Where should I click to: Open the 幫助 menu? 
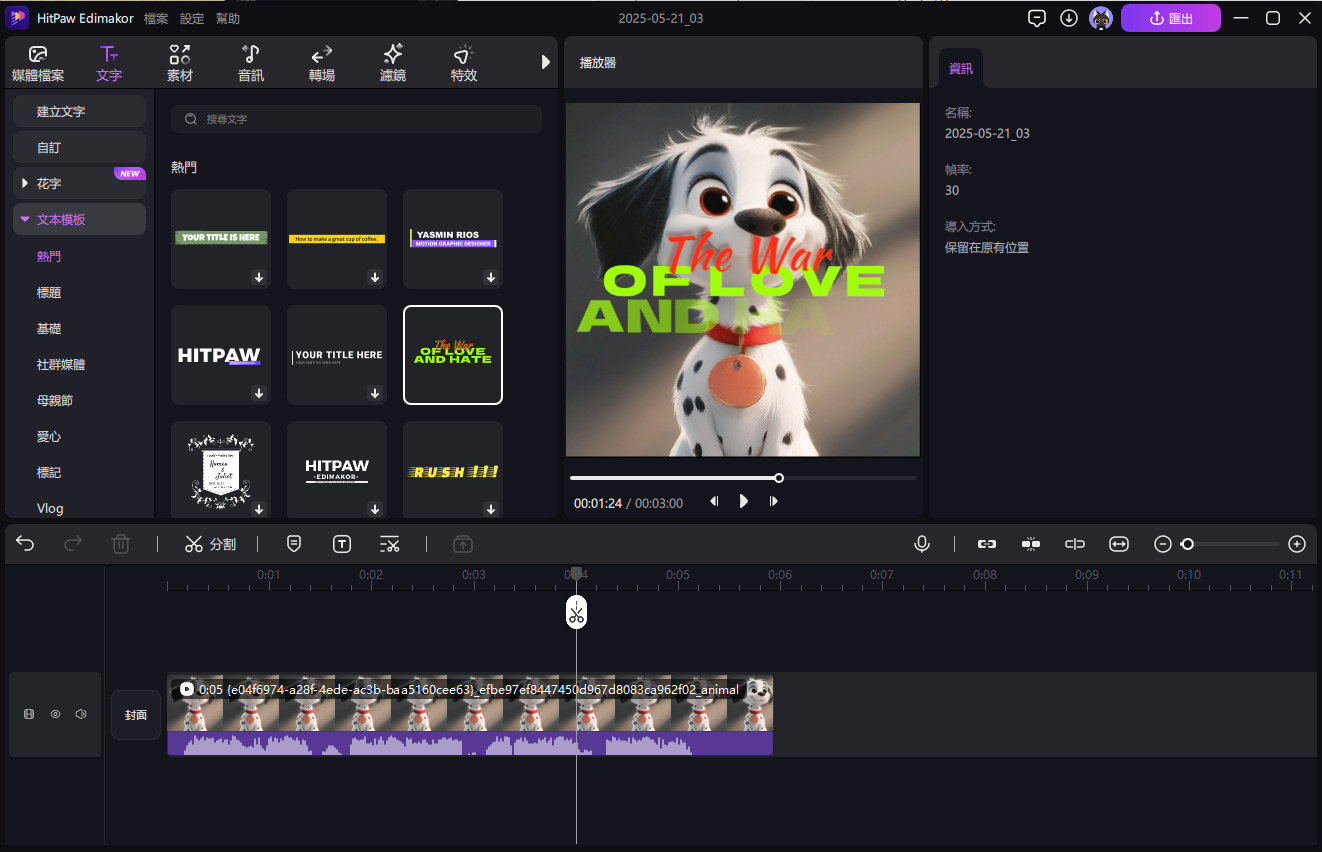[228, 18]
